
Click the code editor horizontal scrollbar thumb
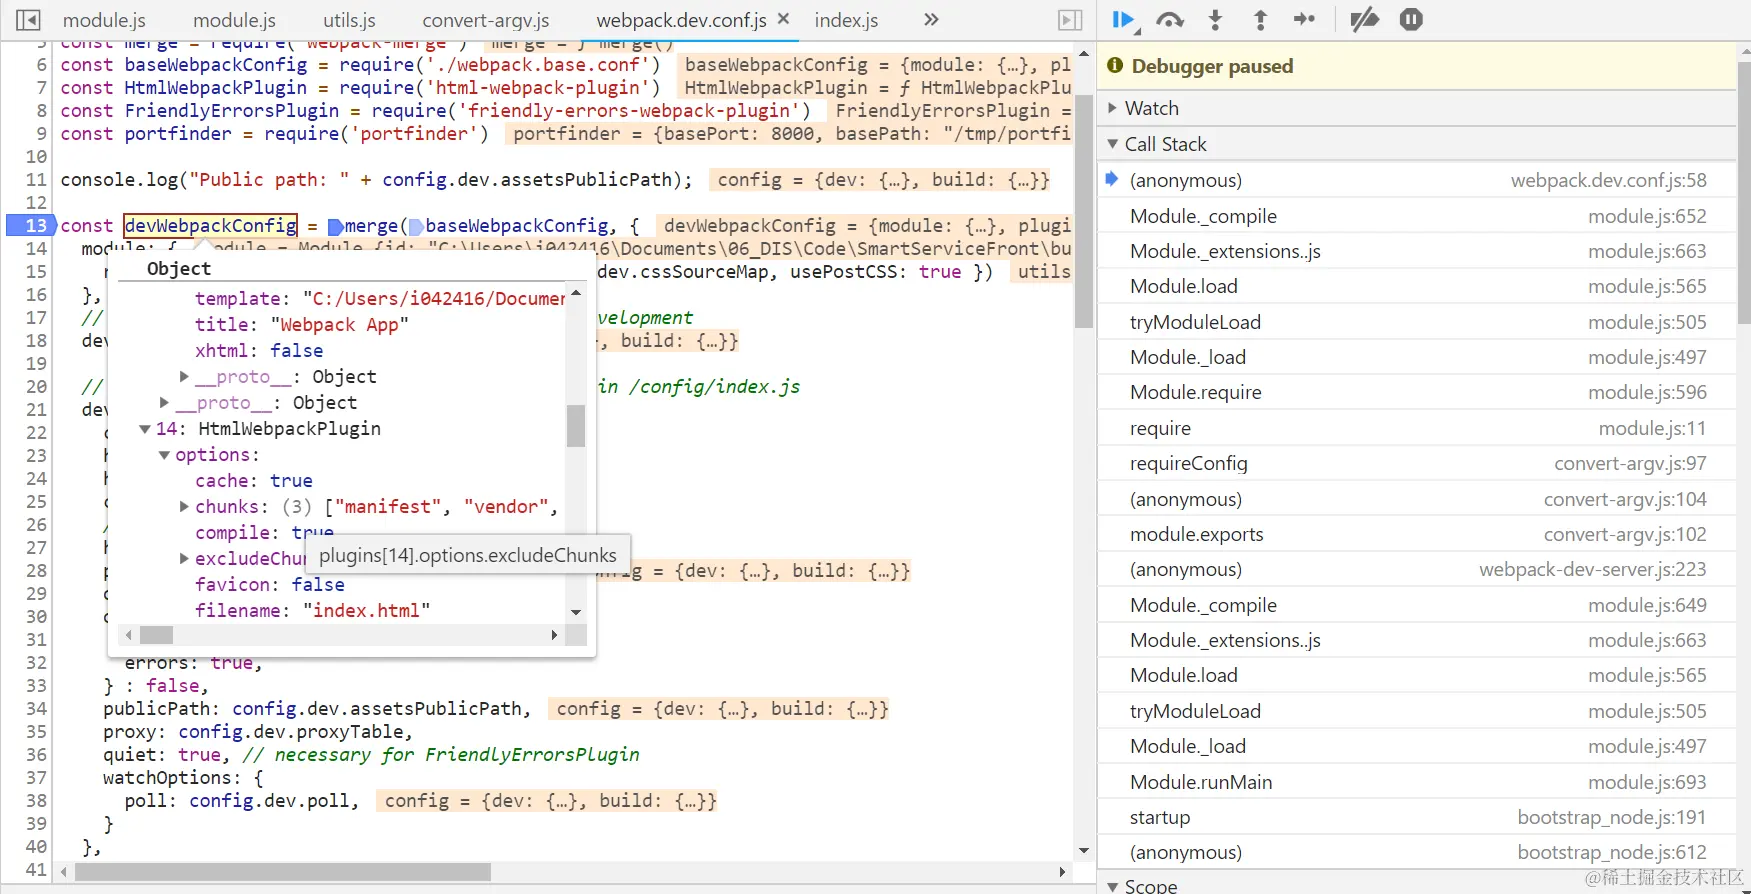[x=283, y=872]
